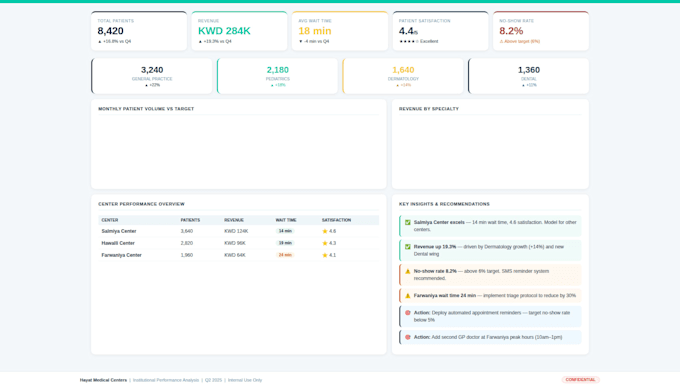Screen dimensions: 680x388
Task: Click the Q2 2025 footer text
Action: point(213,380)
